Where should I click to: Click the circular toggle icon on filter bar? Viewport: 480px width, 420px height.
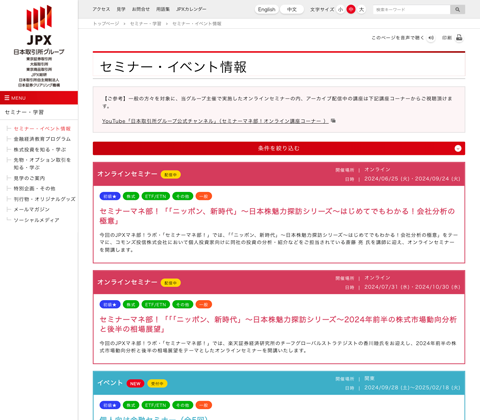click(458, 148)
